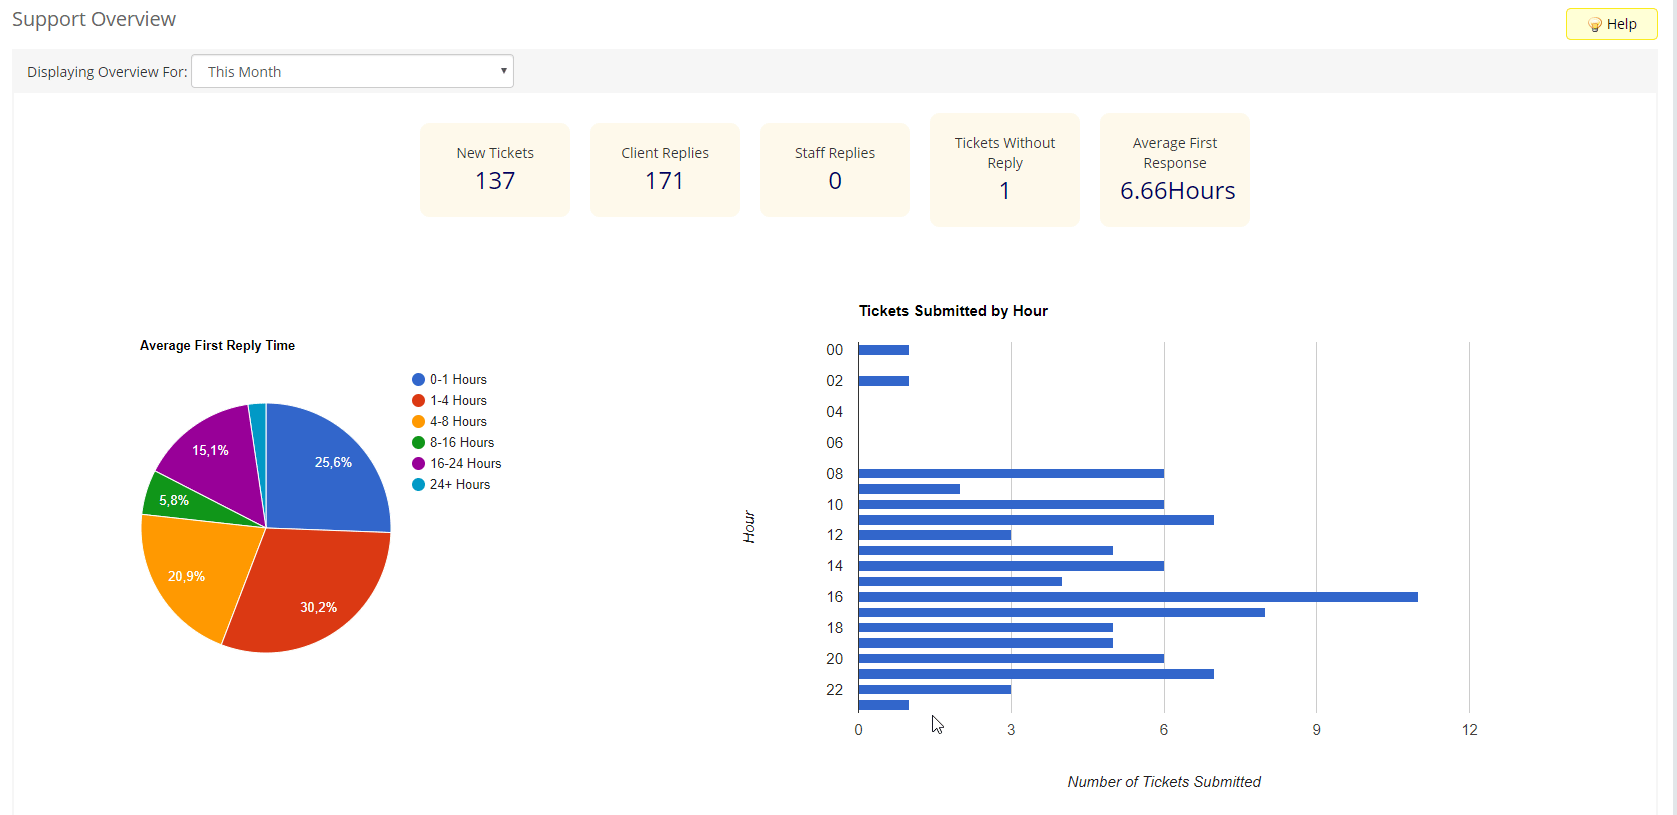Click the bar for hour 00

883,350
